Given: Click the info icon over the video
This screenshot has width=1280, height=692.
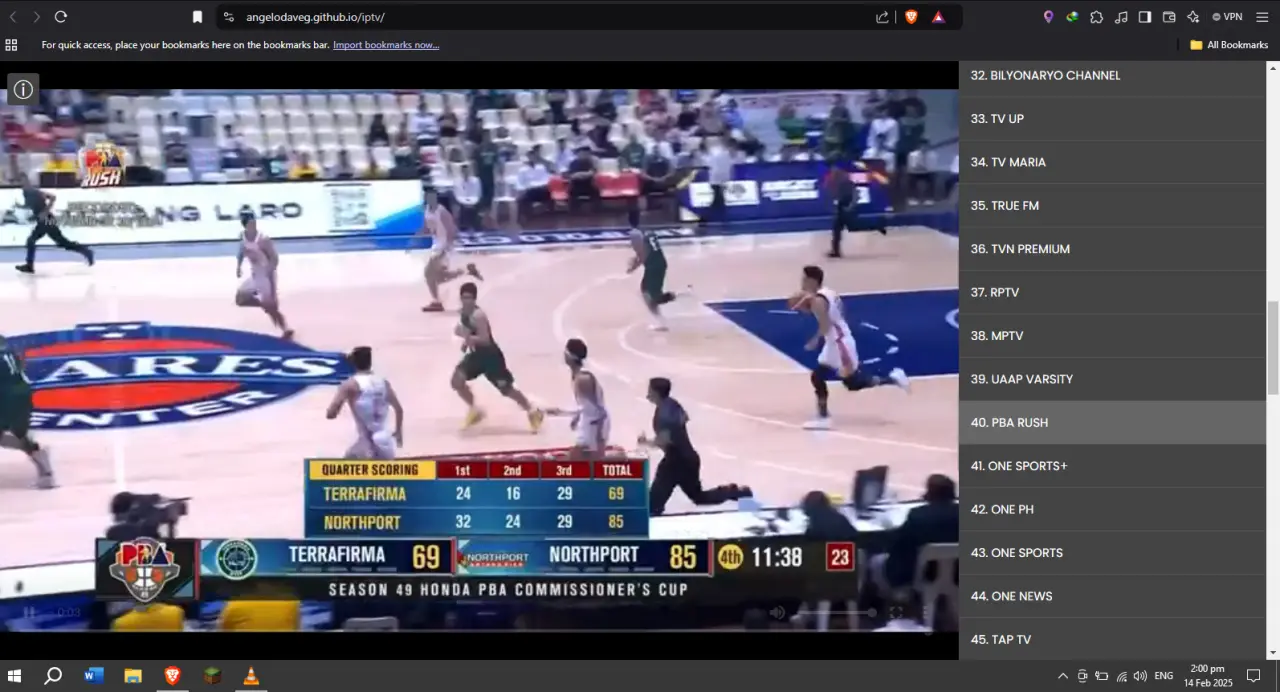Looking at the screenshot, I should 23,89.
